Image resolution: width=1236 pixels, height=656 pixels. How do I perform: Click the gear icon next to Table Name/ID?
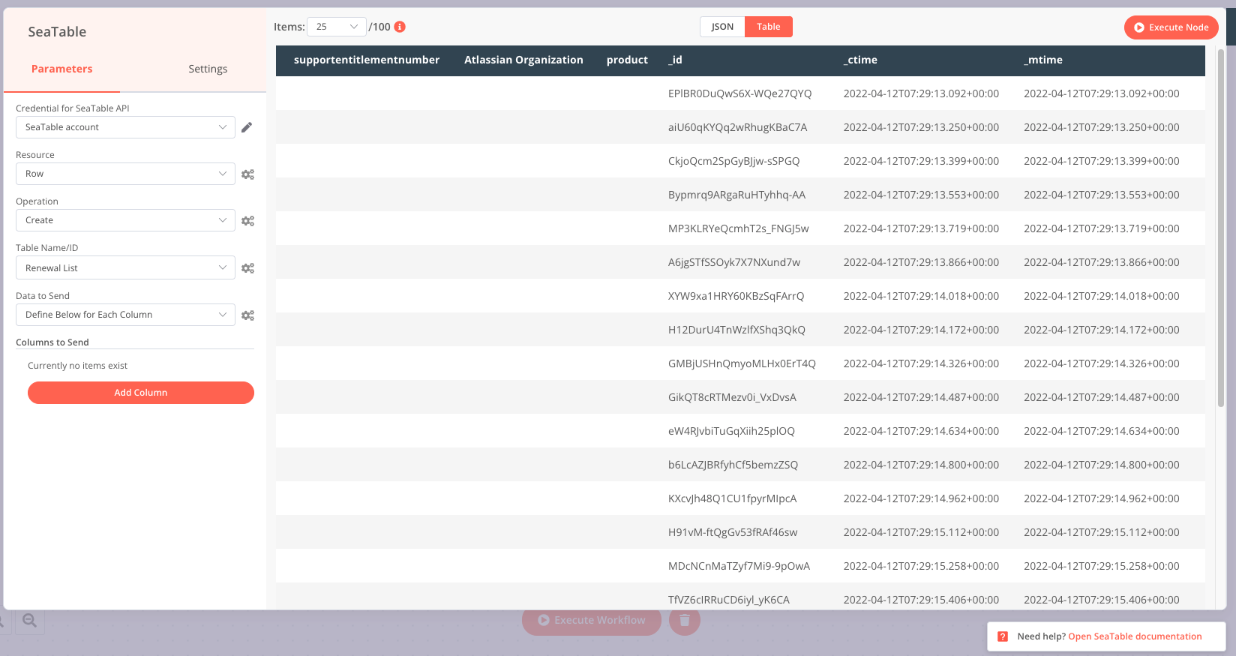pos(247,267)
